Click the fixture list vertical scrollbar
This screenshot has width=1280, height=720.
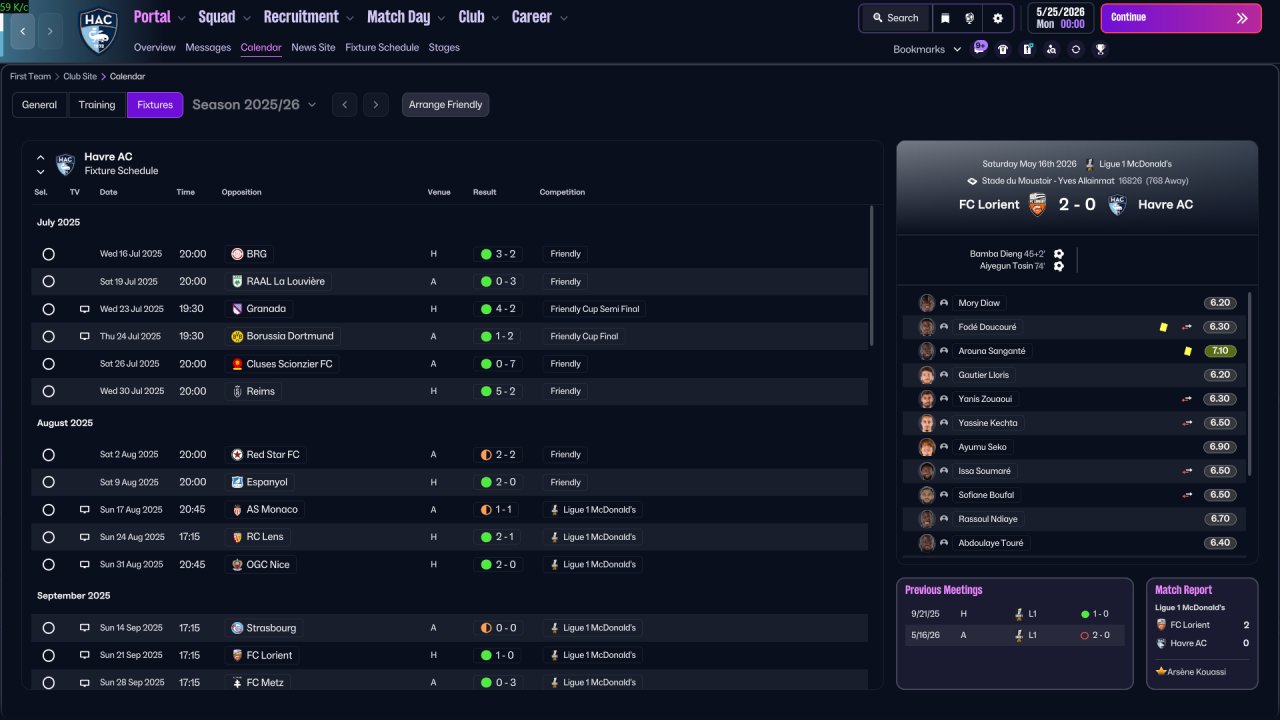point(872,275)
